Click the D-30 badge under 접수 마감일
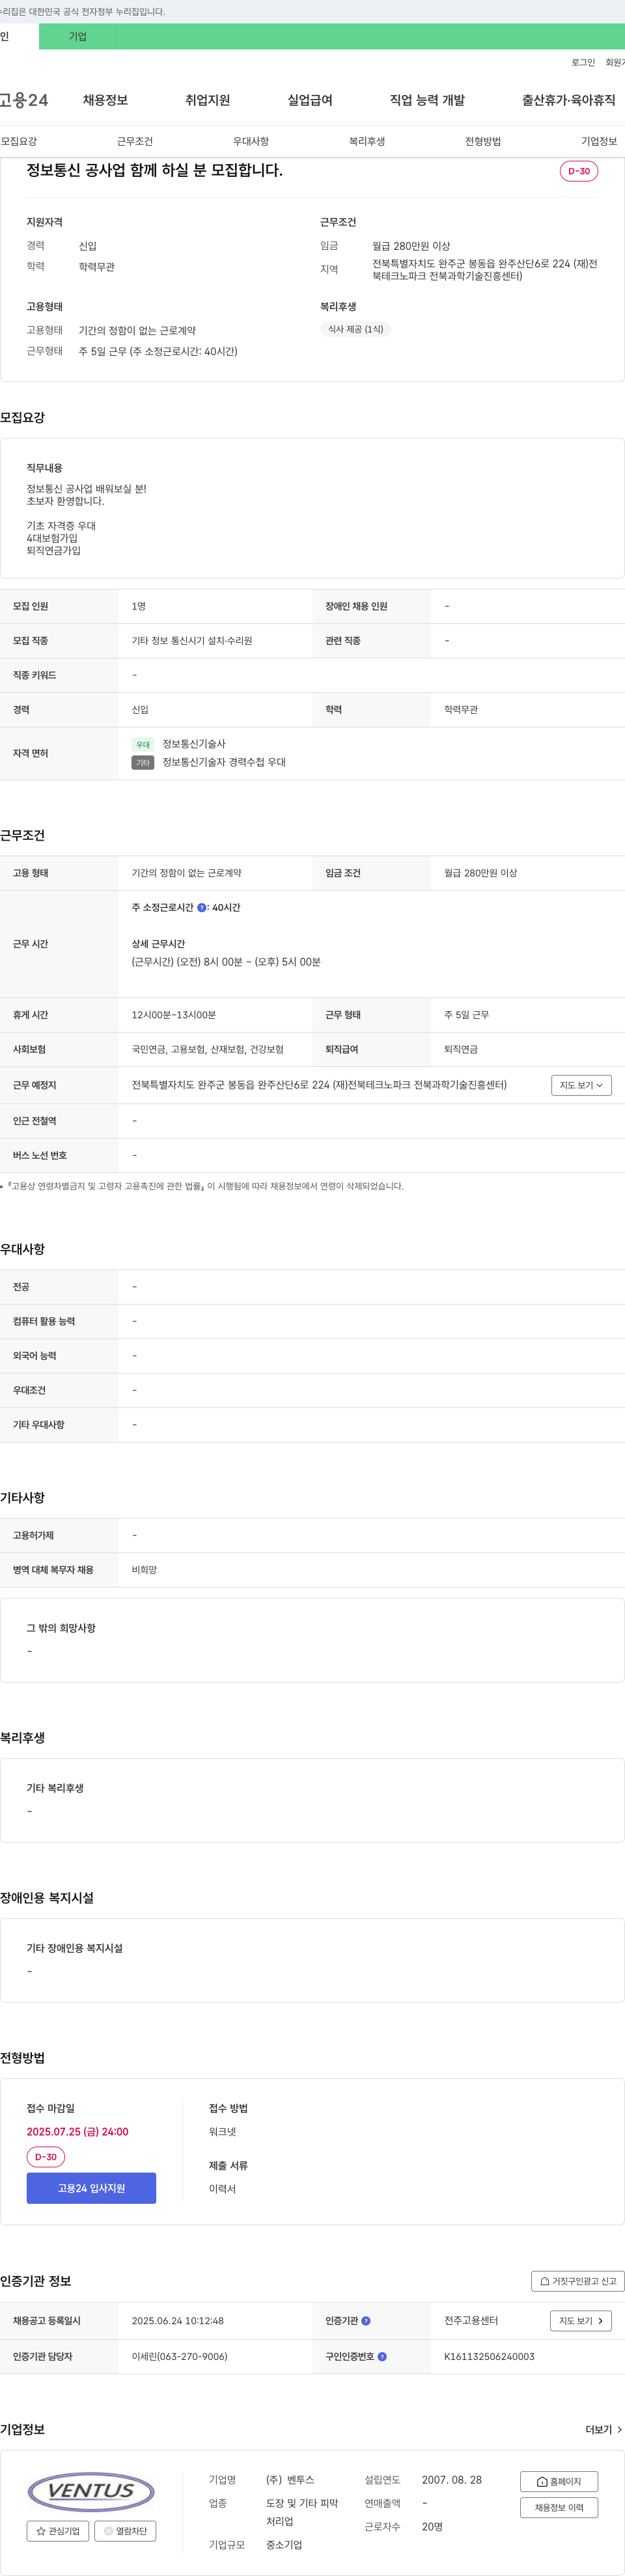The height and width of the screenshot is (2576, 625). [x=46, y=2157]
